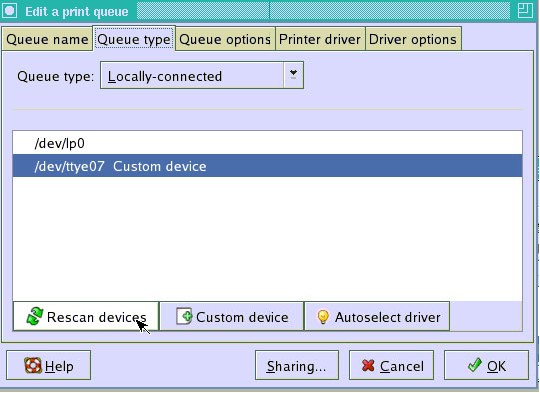Open the Sharing... dialog button
Viewport: 540px width, 393px height.
(297, 365)
